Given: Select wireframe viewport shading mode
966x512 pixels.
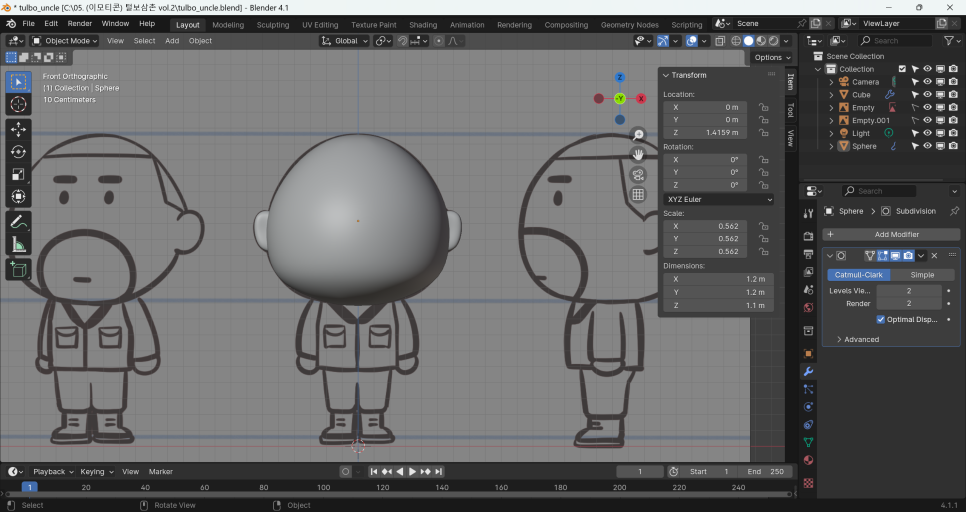Looking at the screenshot, I should pos(736,41).
